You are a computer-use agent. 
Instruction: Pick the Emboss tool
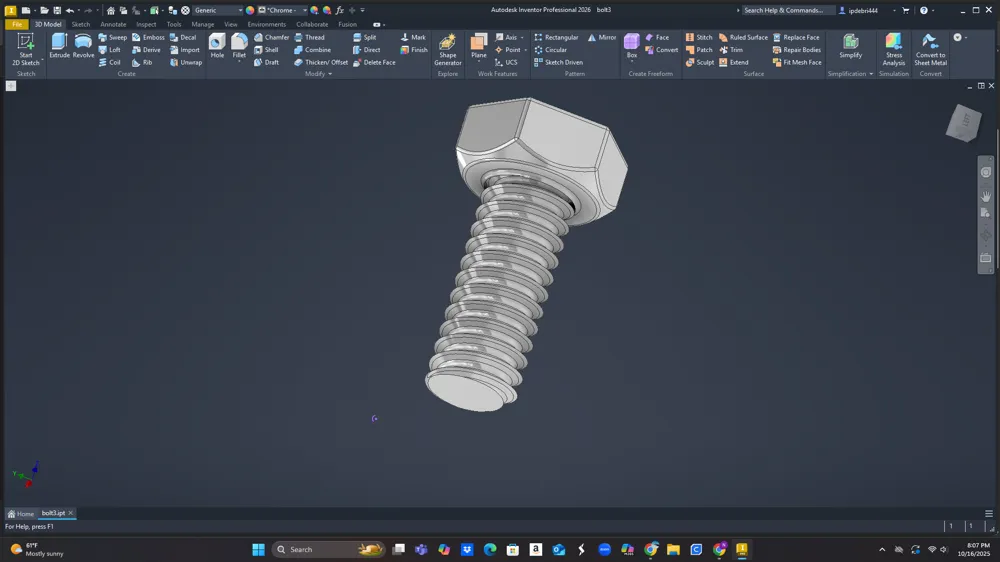coord(148,38)
